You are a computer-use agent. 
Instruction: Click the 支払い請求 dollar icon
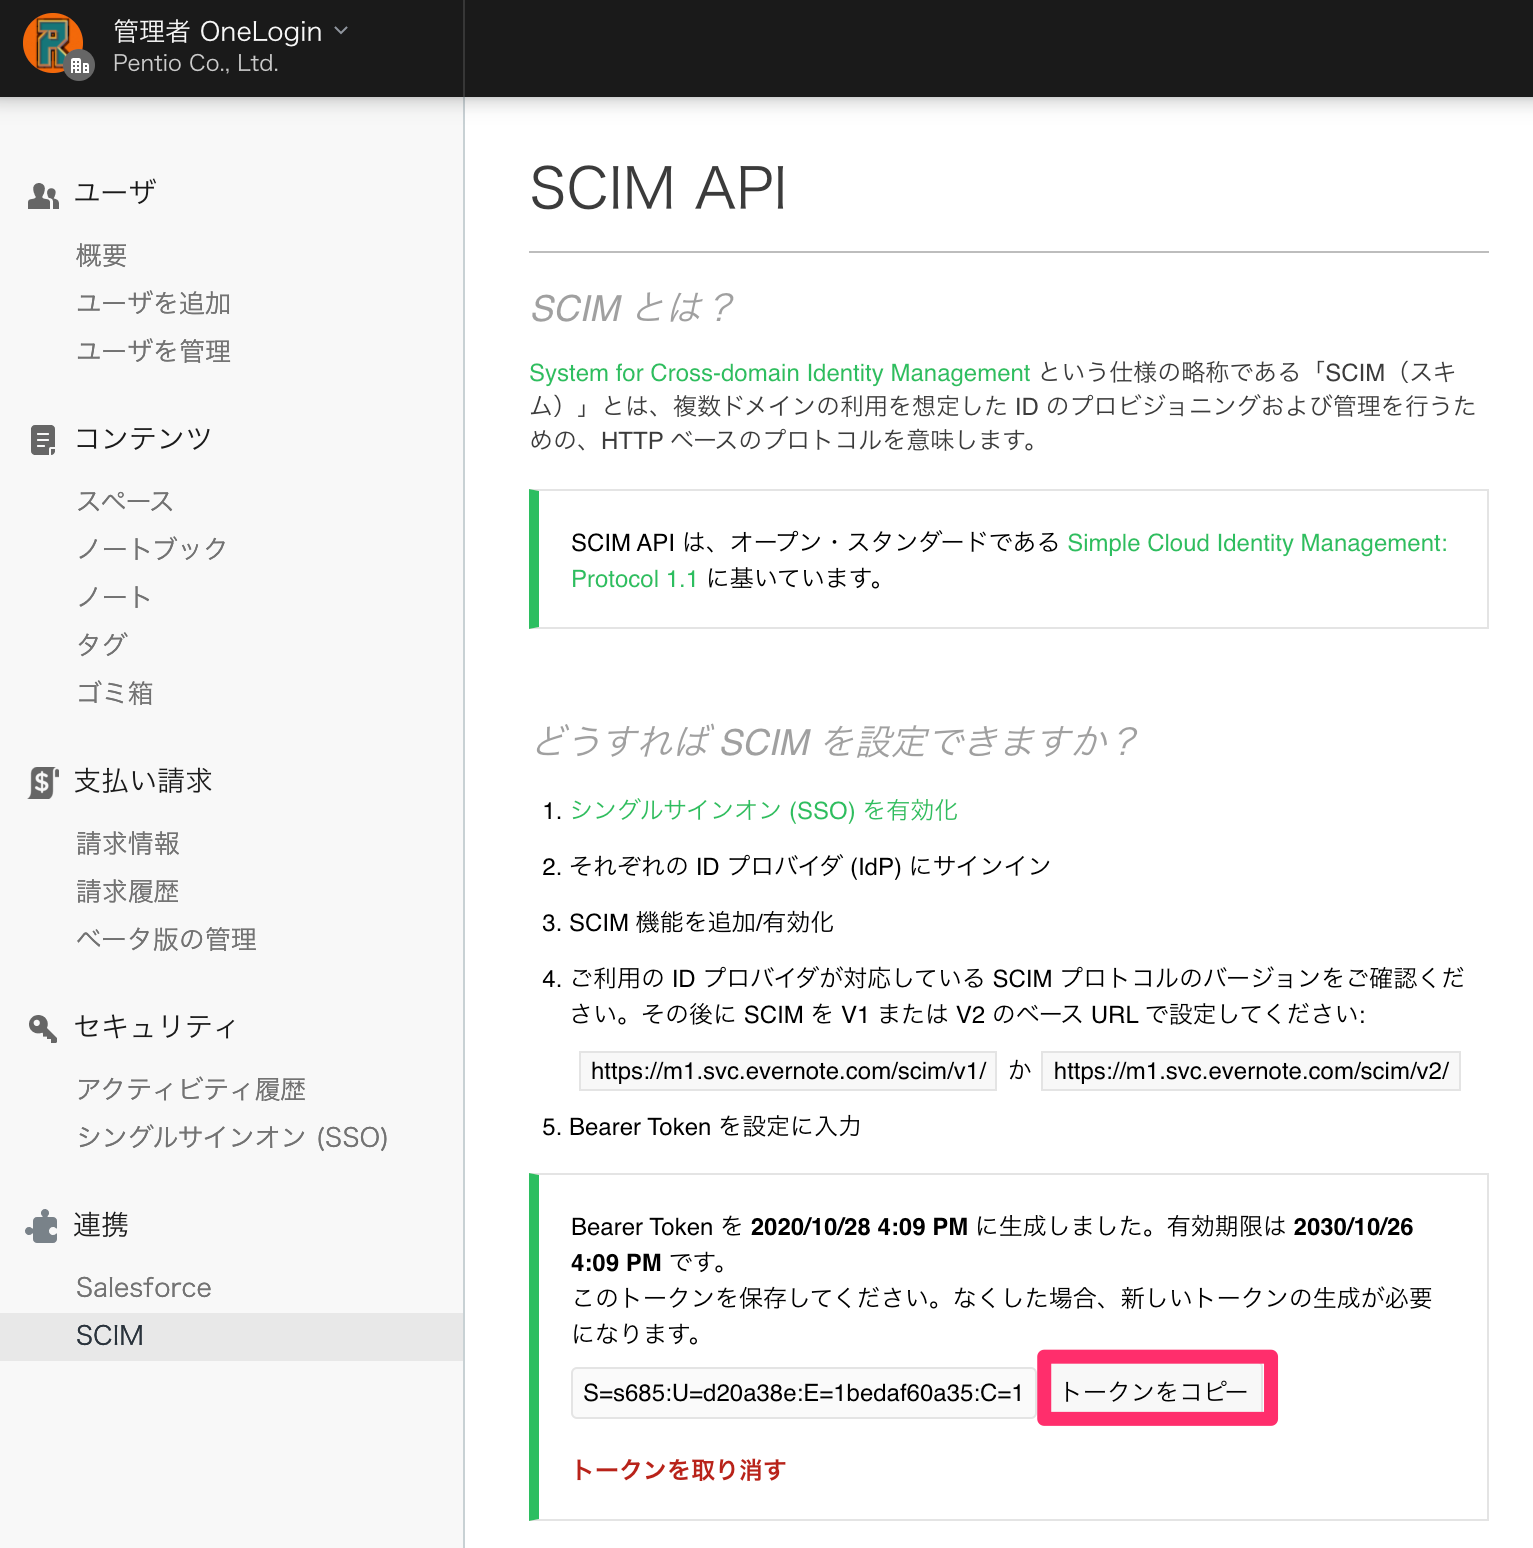[x=43, y=782]
